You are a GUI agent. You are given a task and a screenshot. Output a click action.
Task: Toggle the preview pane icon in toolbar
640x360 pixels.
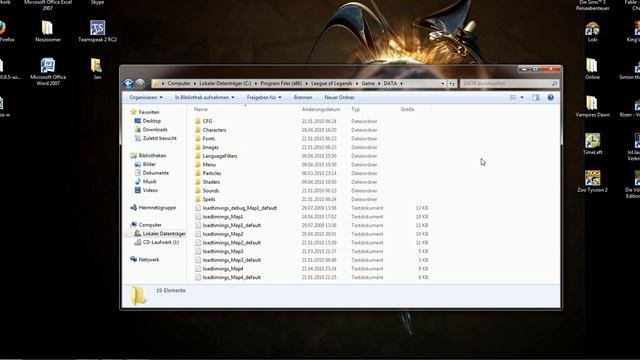coord(536,98)
